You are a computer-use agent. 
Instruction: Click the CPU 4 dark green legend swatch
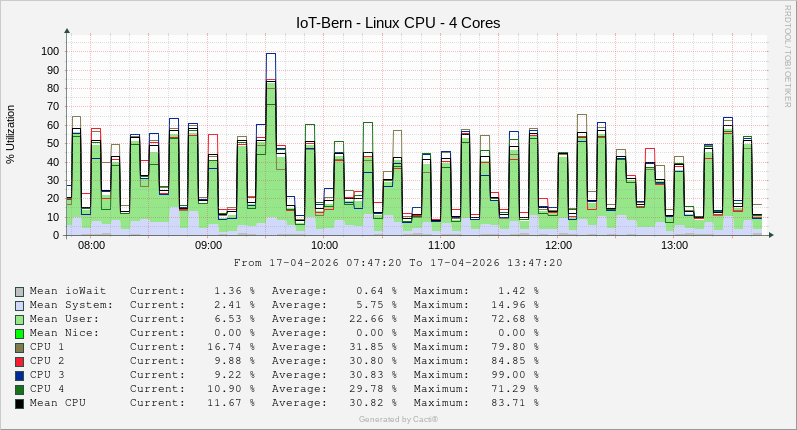tap(19, 389)
